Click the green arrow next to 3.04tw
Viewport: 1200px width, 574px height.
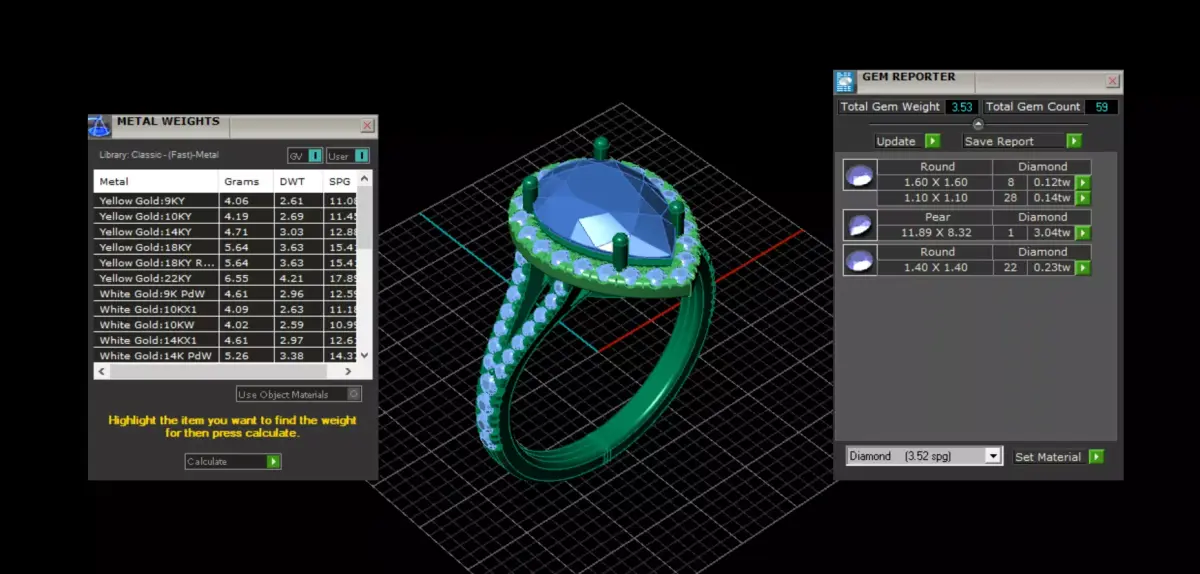[1082, 233]
